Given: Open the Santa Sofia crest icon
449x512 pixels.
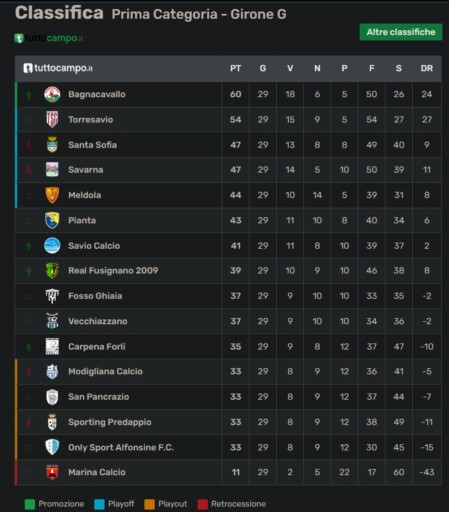Looking at the screenshot, I should click(52, 145).
